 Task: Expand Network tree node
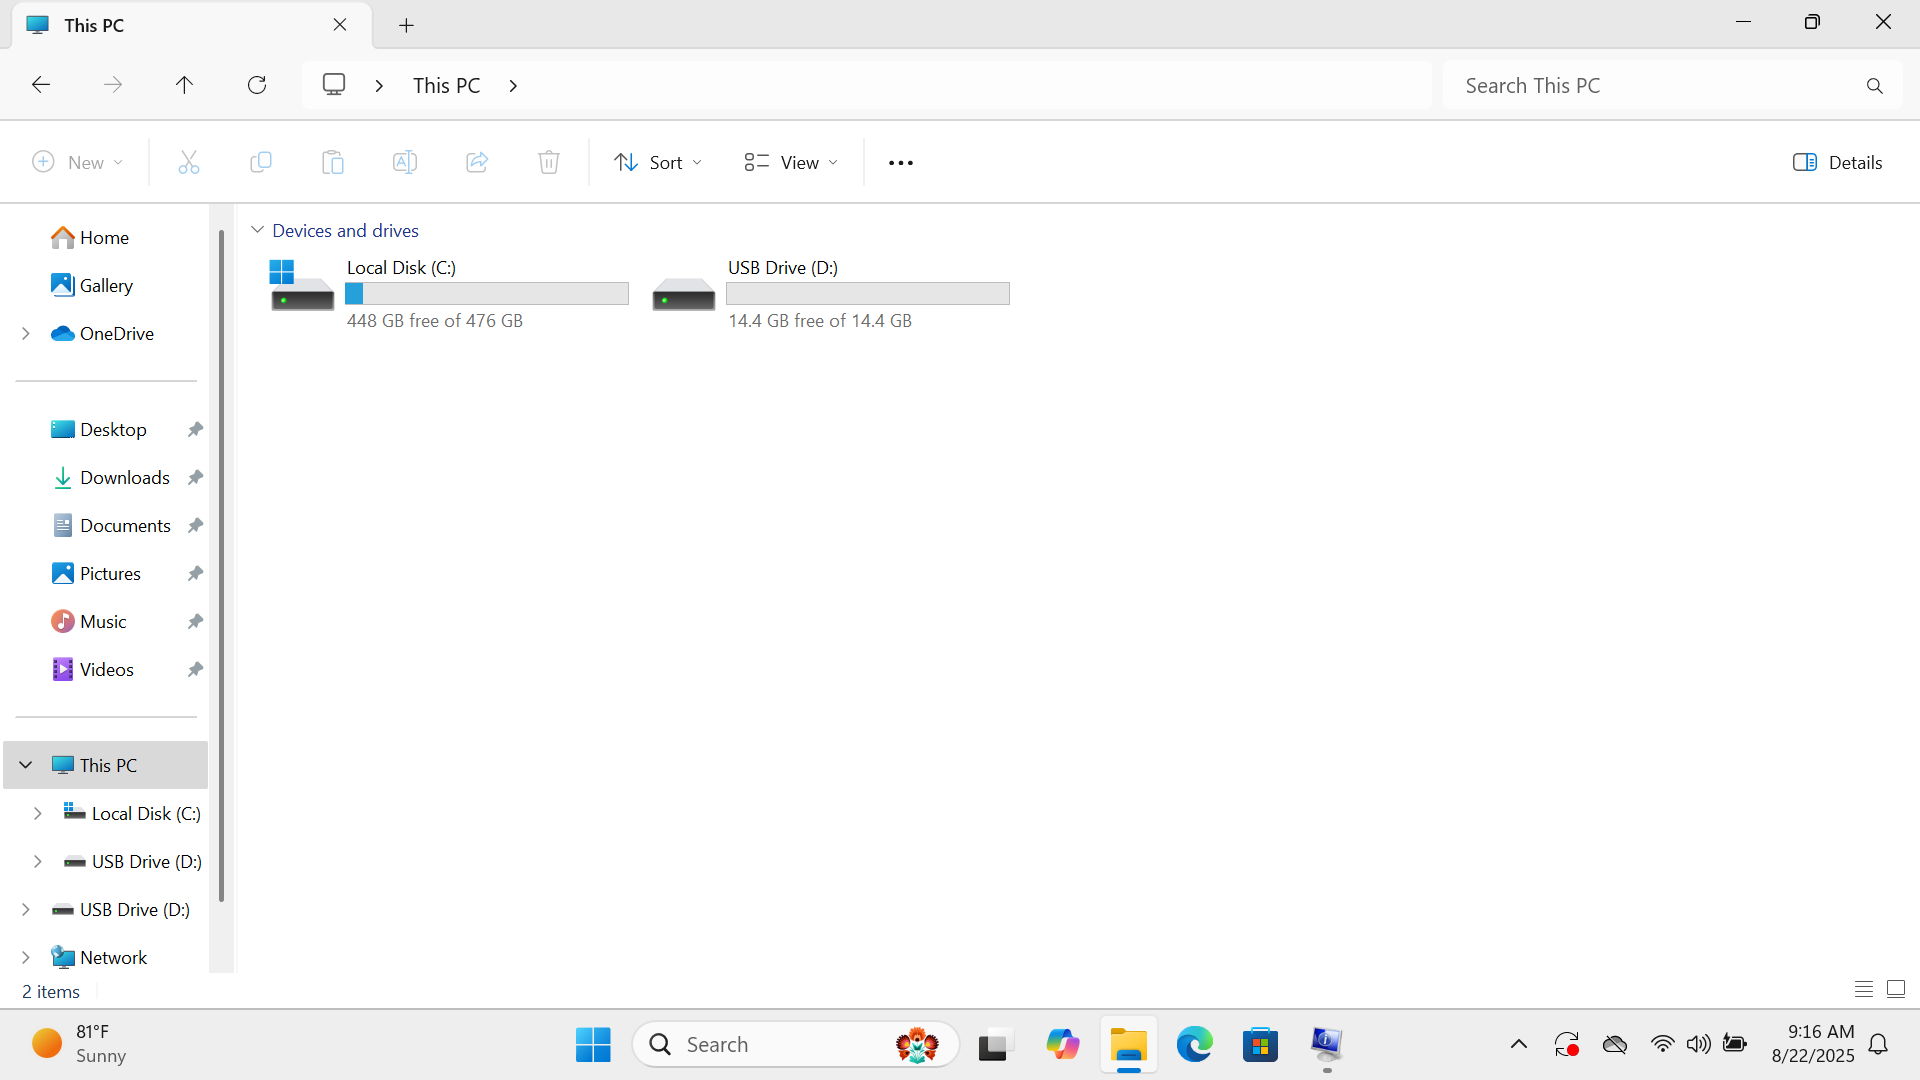[x=26, y=957]
